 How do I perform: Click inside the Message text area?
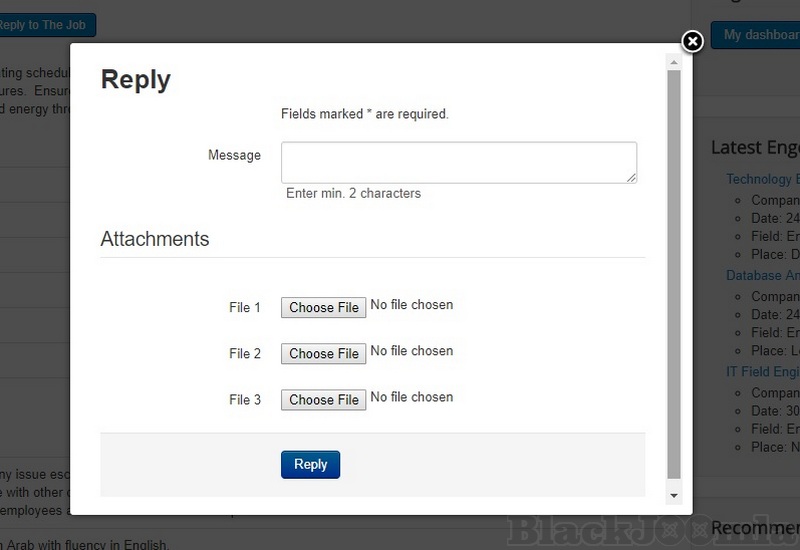click(458, 162)
